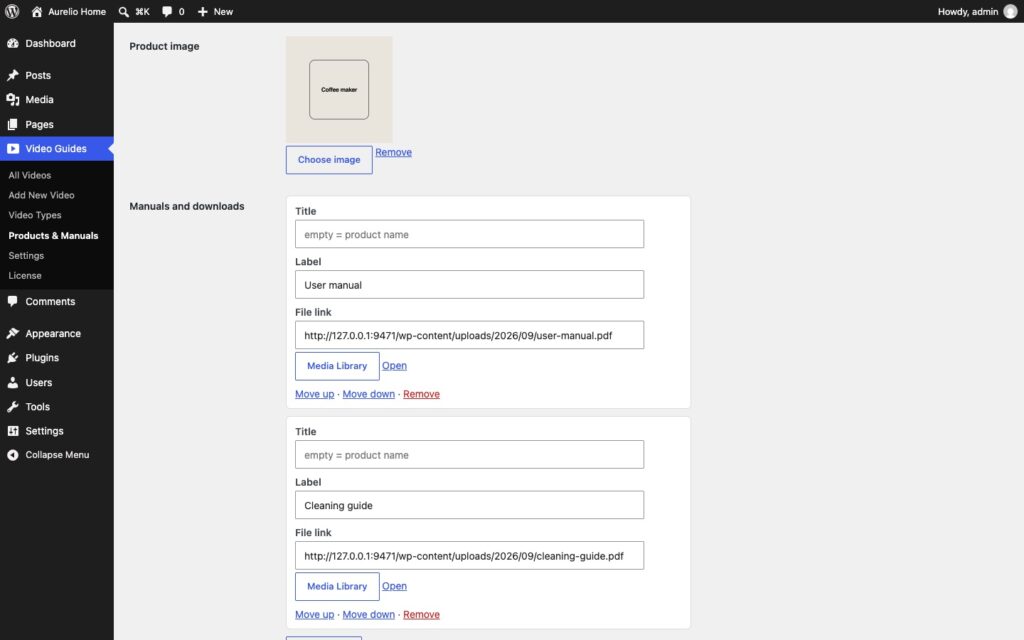Click the Plugins plug icon

coord(12,357)
